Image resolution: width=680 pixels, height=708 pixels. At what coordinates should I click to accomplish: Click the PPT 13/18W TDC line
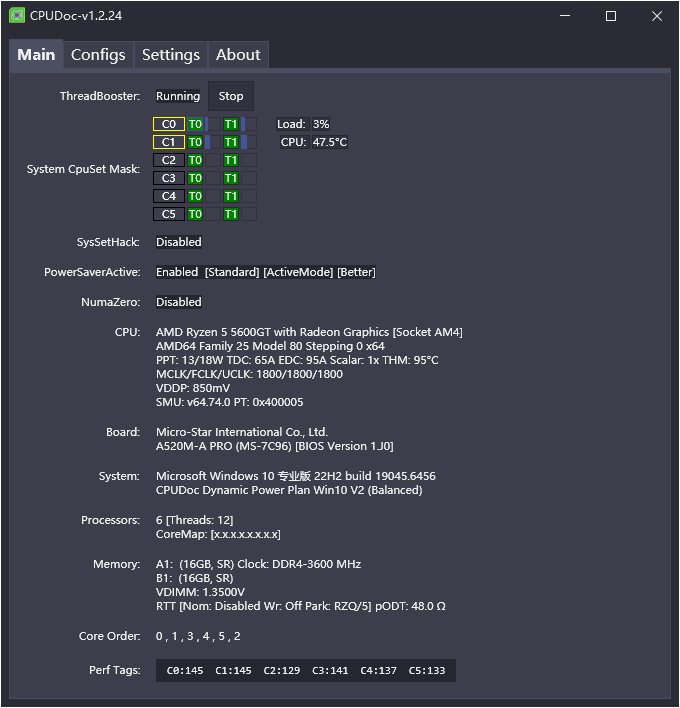(297, 360)
